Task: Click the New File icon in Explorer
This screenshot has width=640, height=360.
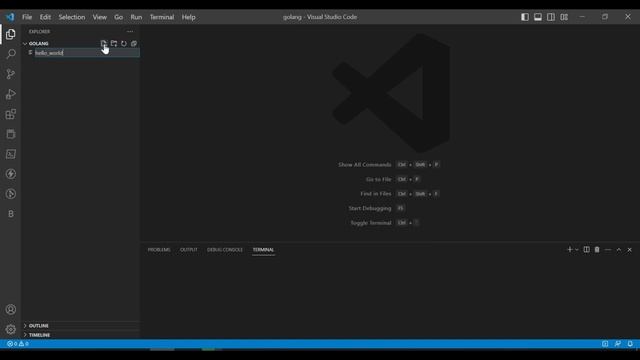Action: [104, 43]
